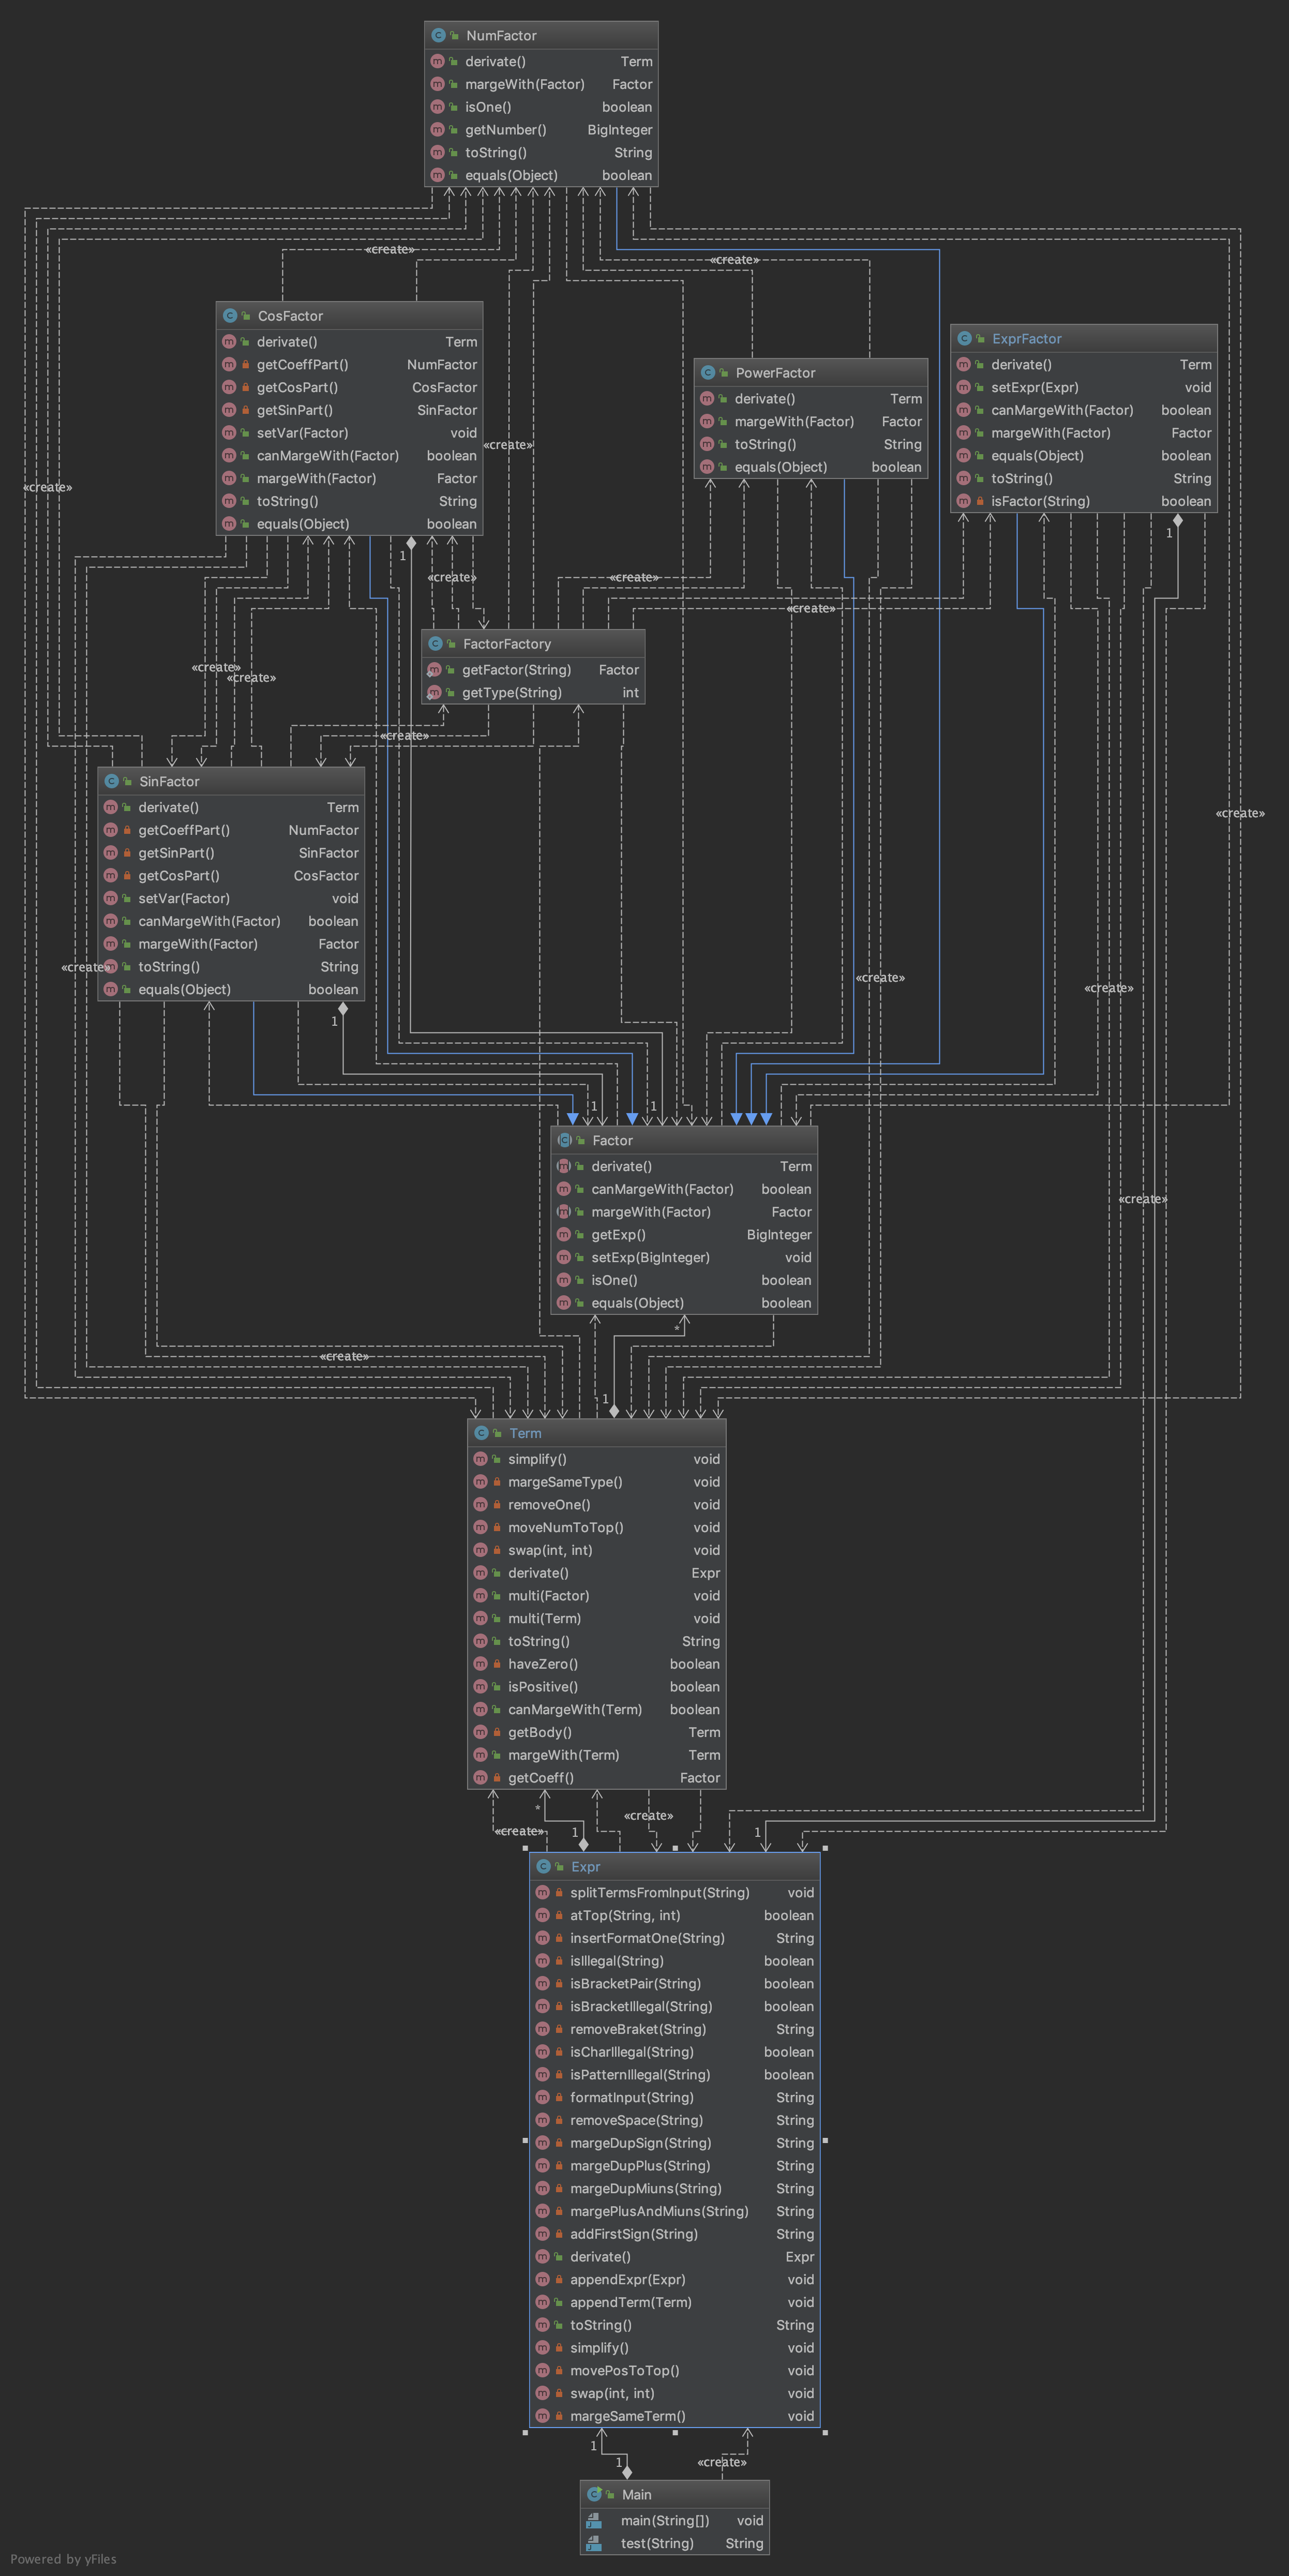The height and width of the screenshot is (2576, 1289).
Task: Select isFactor(String) method in ExprFactor
Action: pyautogui.click(x=1040, y=502)
